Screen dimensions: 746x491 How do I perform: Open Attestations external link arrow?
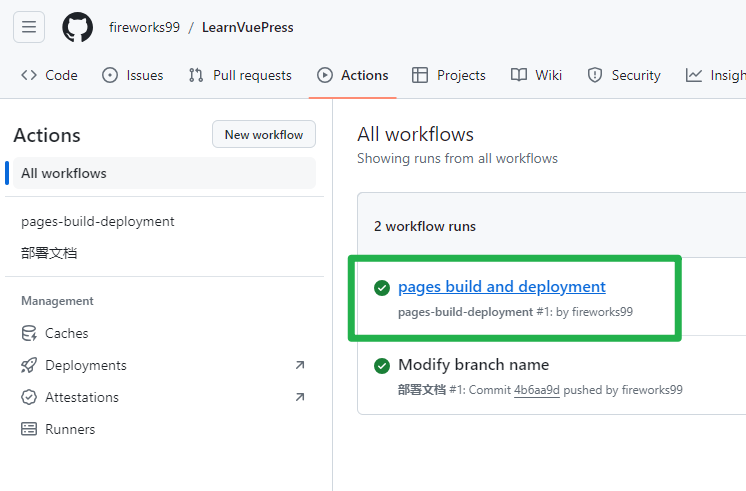(300, 397)
